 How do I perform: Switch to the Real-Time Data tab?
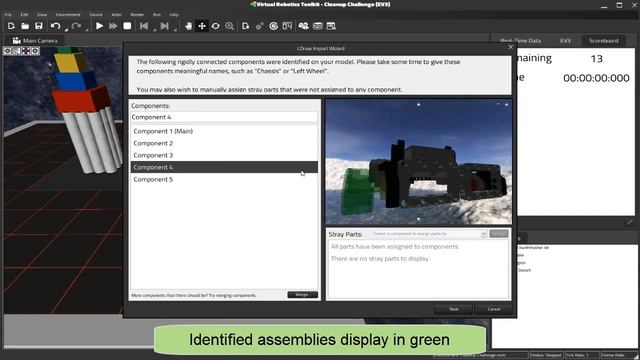(520, 40)
